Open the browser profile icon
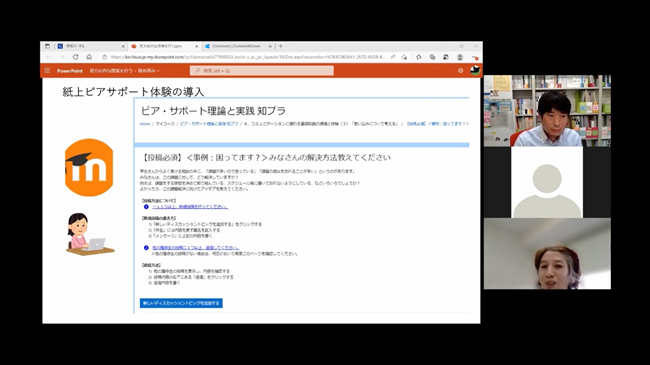Image resolution: width=650 pixels, height=365 pixels. 460,57
